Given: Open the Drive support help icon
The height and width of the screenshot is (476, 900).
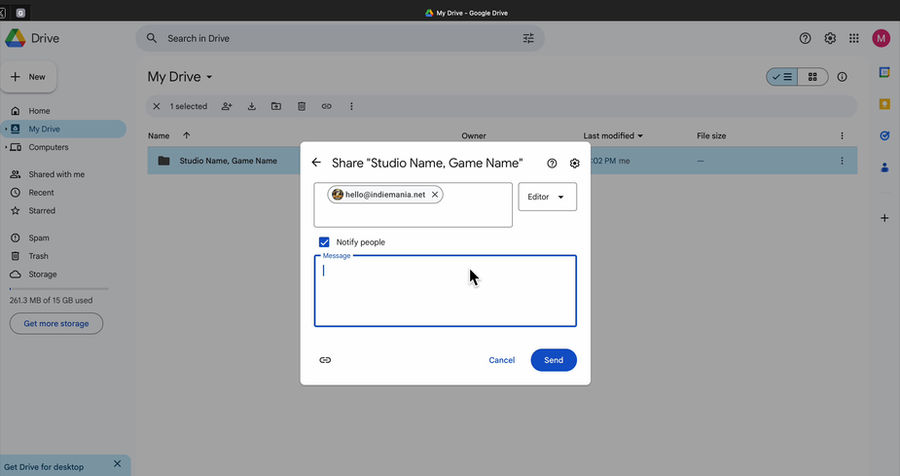Looking at the screenshot, I should point(805,38).
